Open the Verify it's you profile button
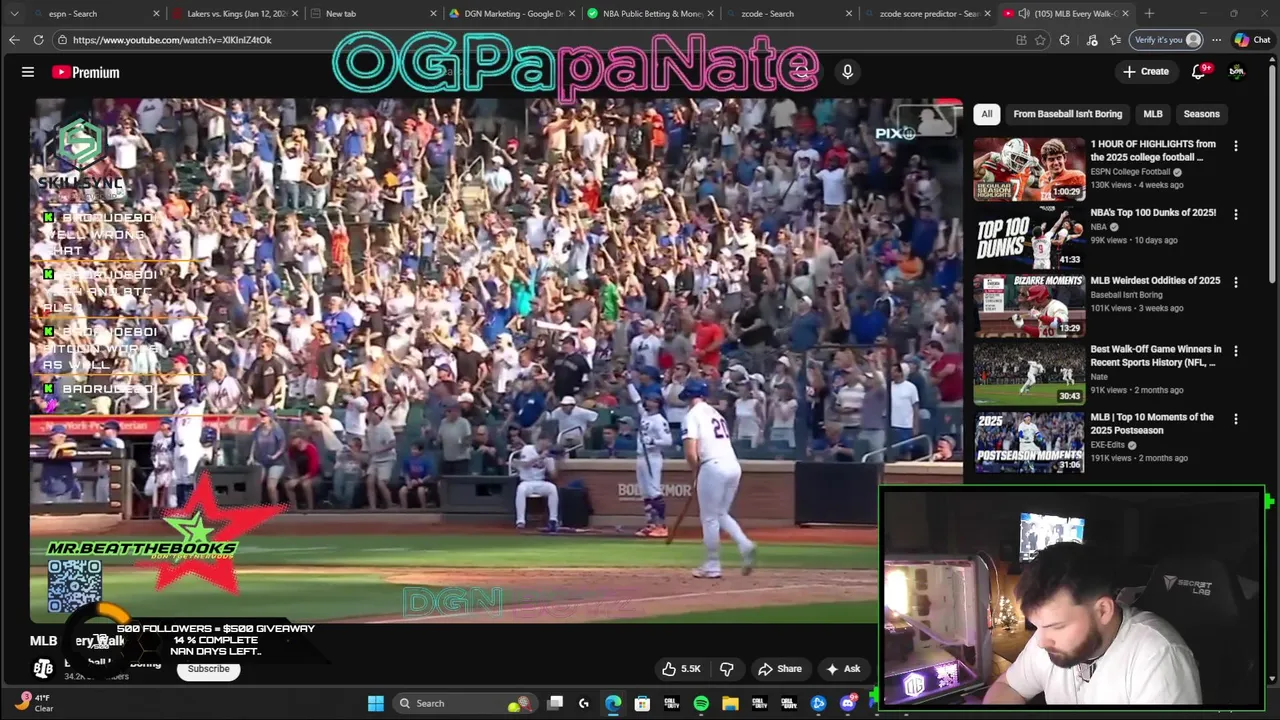The width and height of the screenshot is (1280, 720). (1165, 40)
